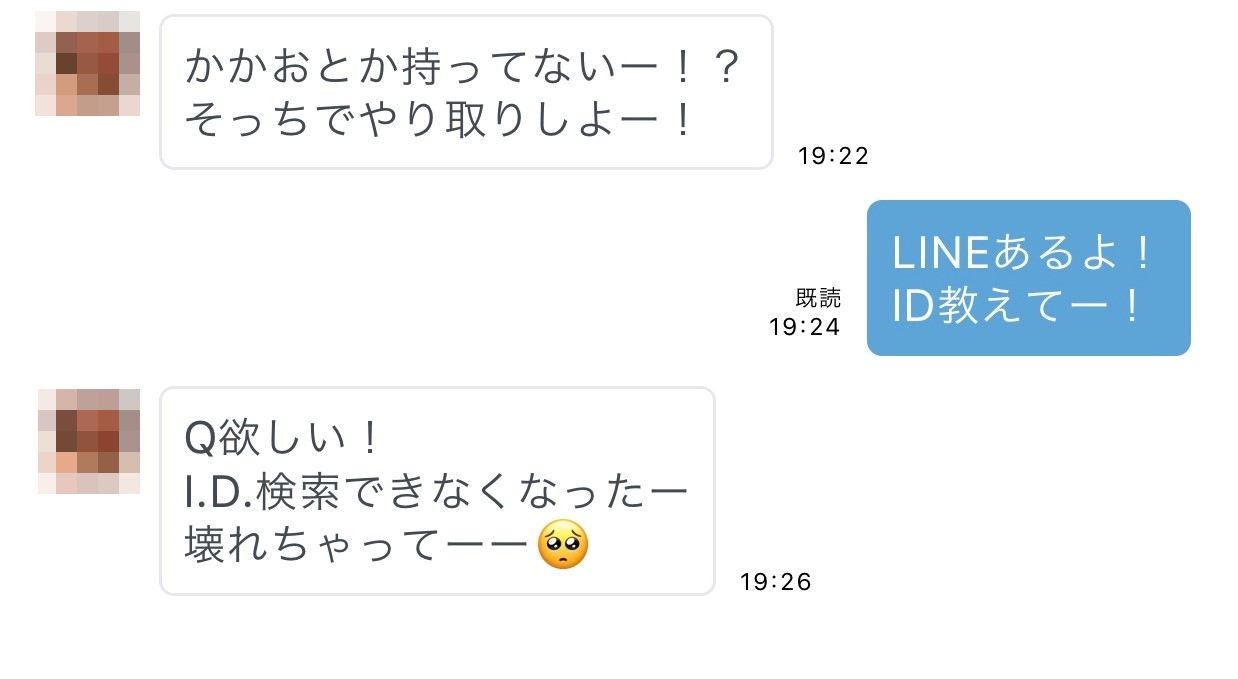Click 'I.D.' in the last message
Image resolution: width=1238 pixels, height=679 pixels.
pos(220,492)
